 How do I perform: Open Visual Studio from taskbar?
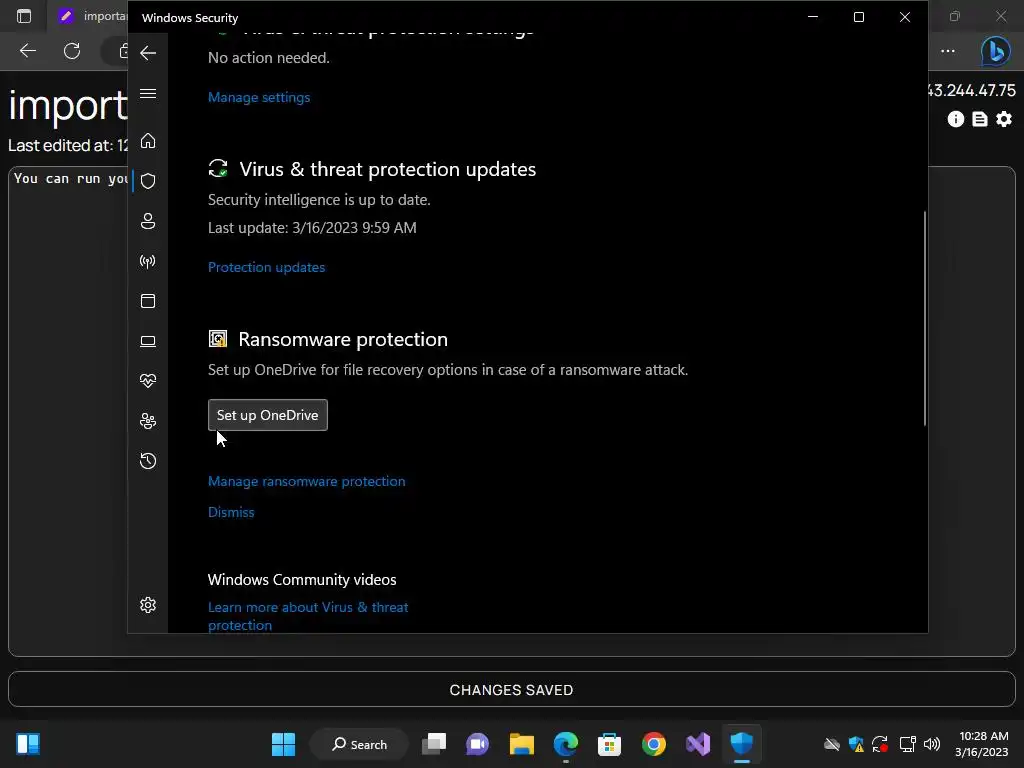click(697, 744)
